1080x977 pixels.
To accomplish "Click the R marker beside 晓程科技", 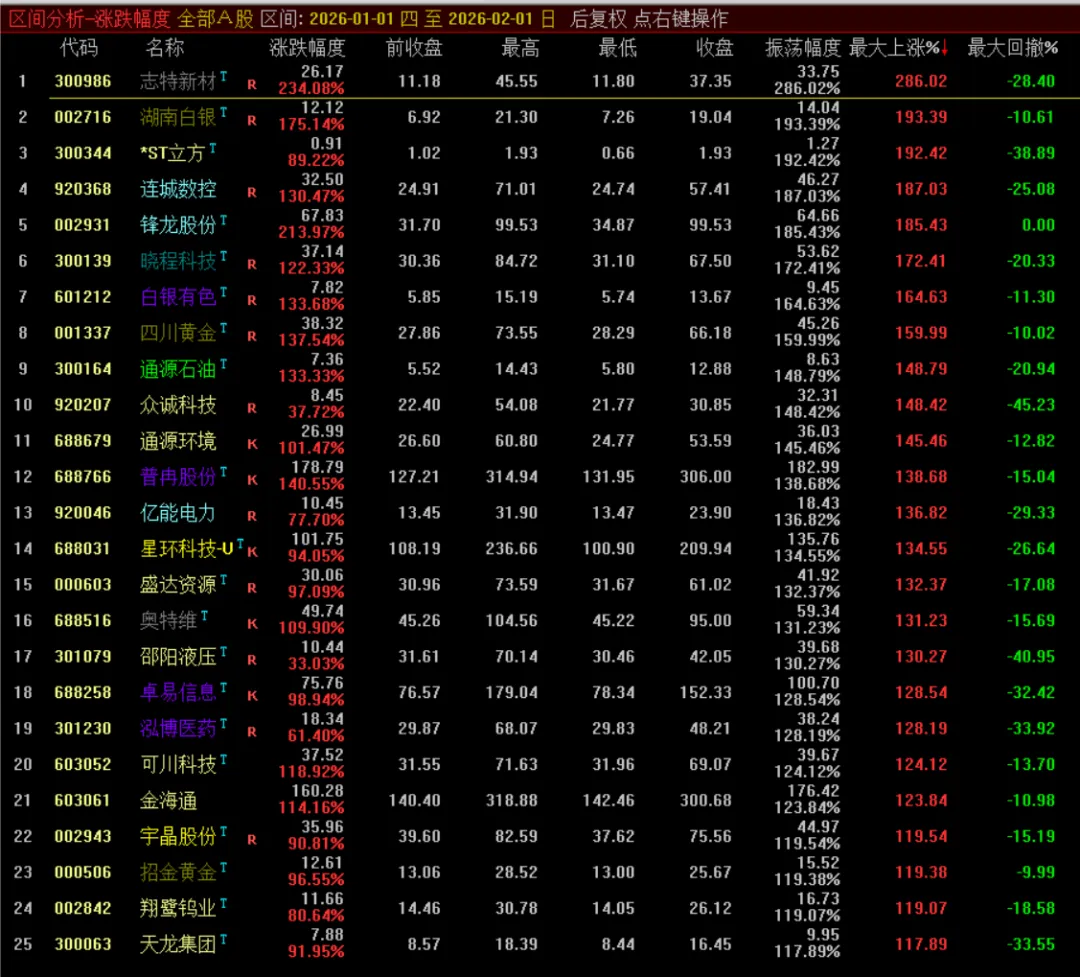I will (x=252, y=265).
